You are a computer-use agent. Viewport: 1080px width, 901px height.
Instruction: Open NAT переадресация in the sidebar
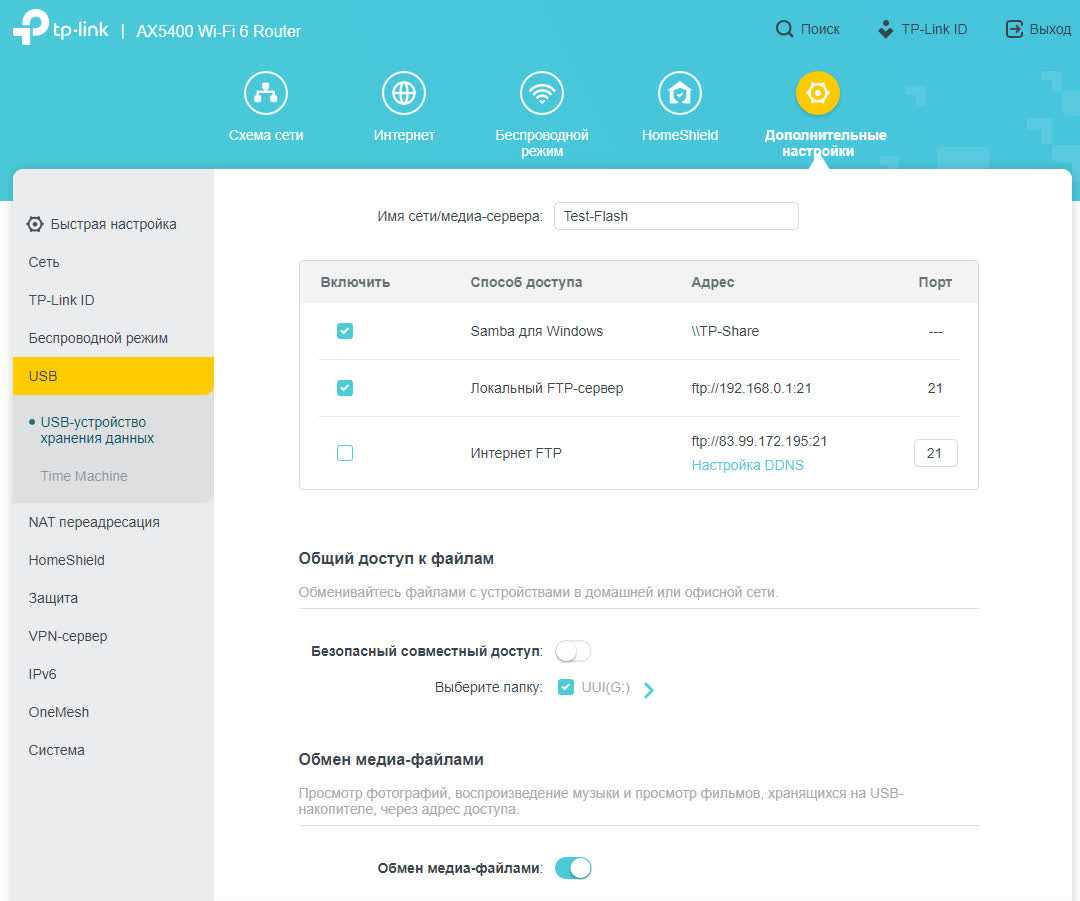pos(94,522)
